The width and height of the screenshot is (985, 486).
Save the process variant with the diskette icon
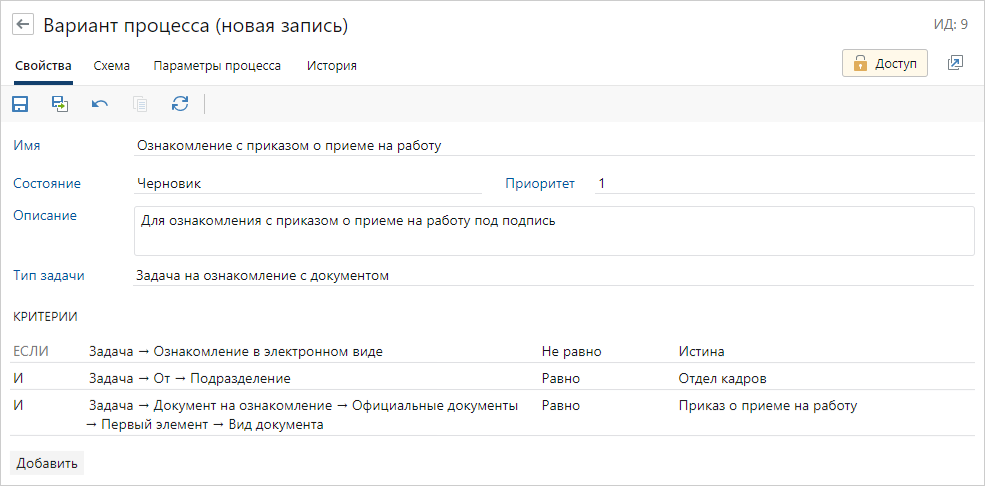click(x=20, y=103)
